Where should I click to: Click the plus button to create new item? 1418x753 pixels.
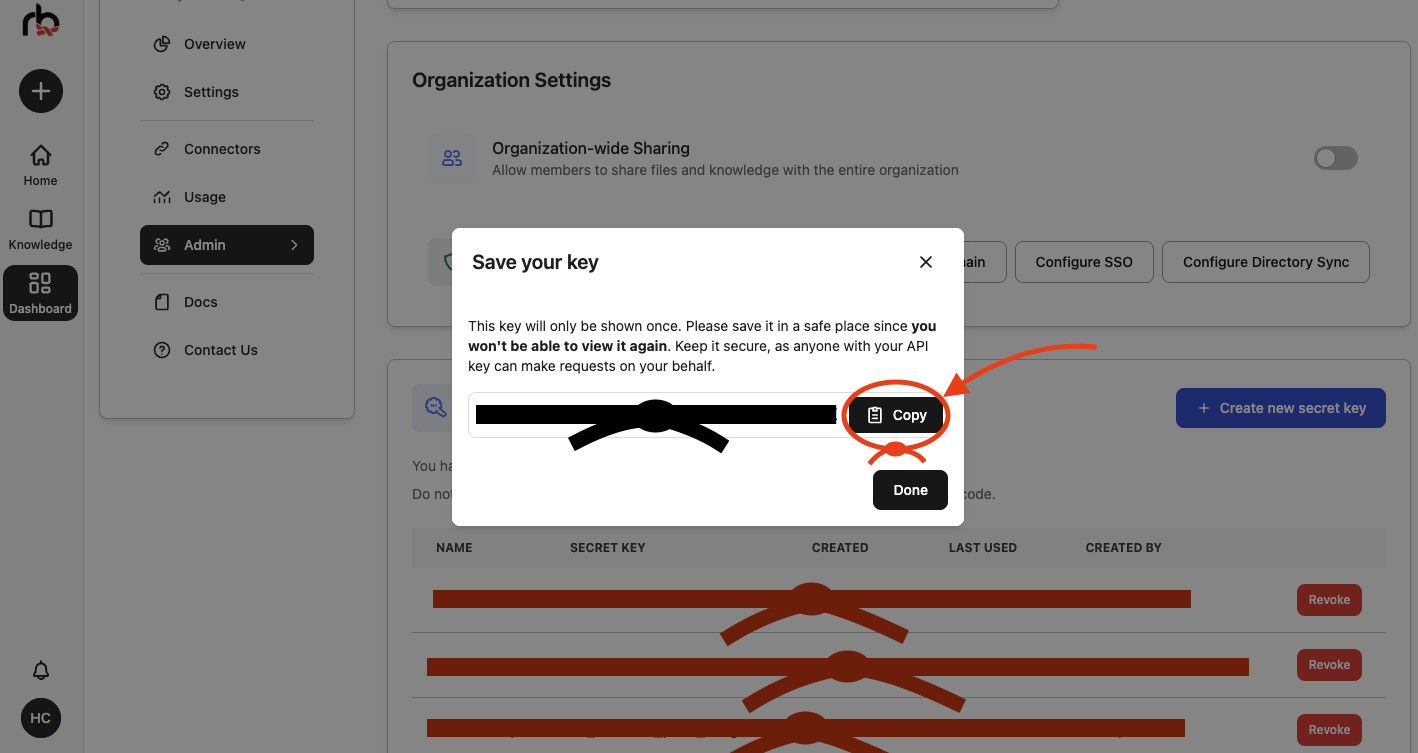click(x=40, y=91)
